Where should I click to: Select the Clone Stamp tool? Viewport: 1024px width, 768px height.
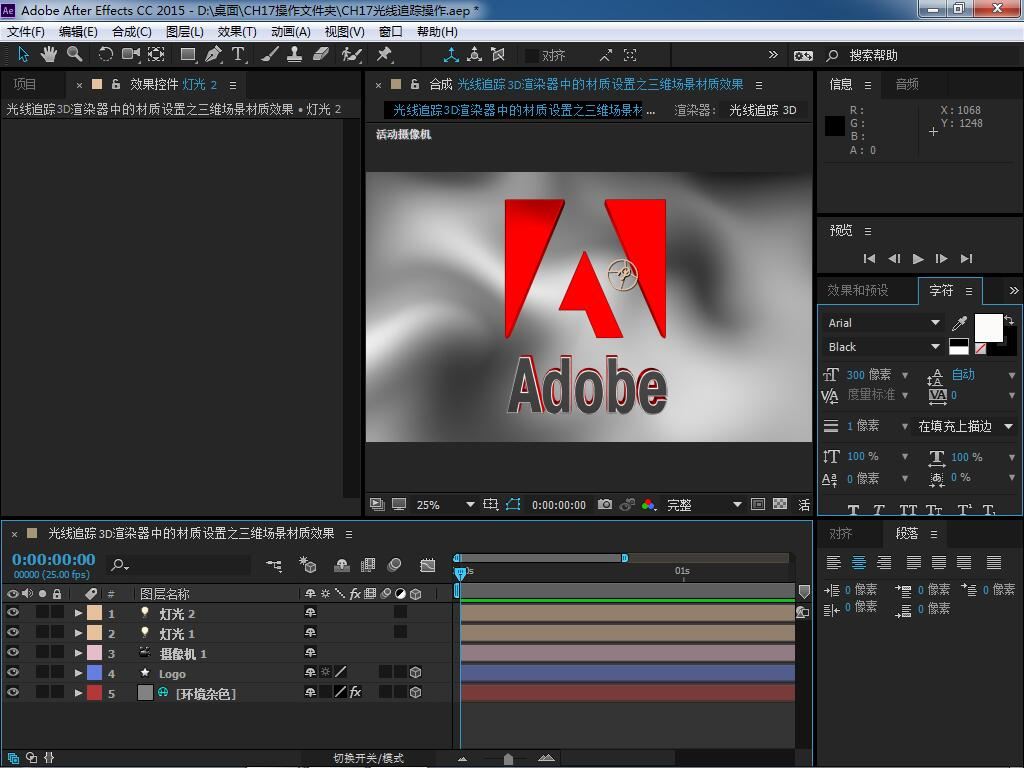click(x=295, y=55)
